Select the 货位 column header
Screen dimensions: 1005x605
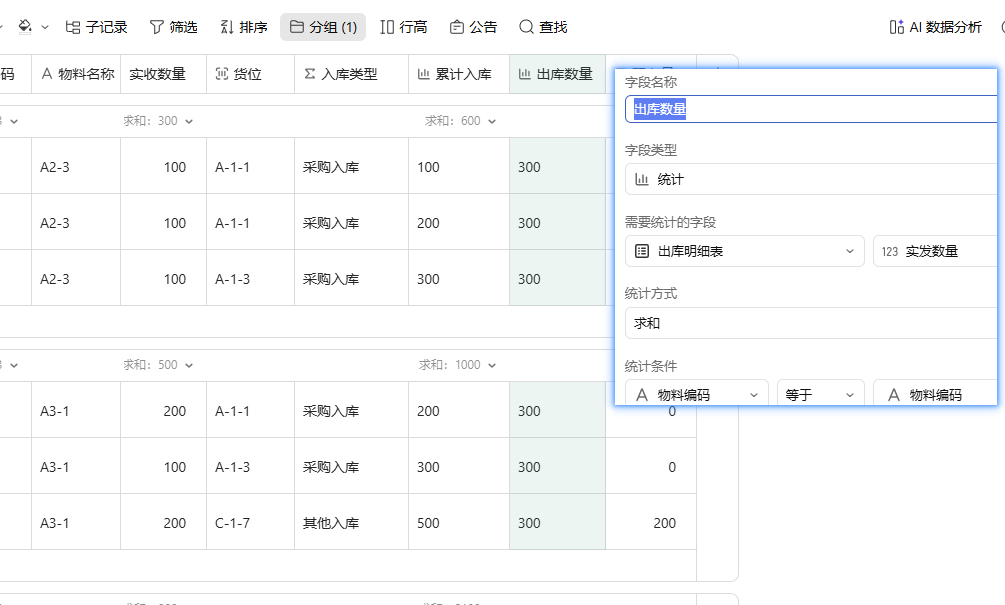251,74
